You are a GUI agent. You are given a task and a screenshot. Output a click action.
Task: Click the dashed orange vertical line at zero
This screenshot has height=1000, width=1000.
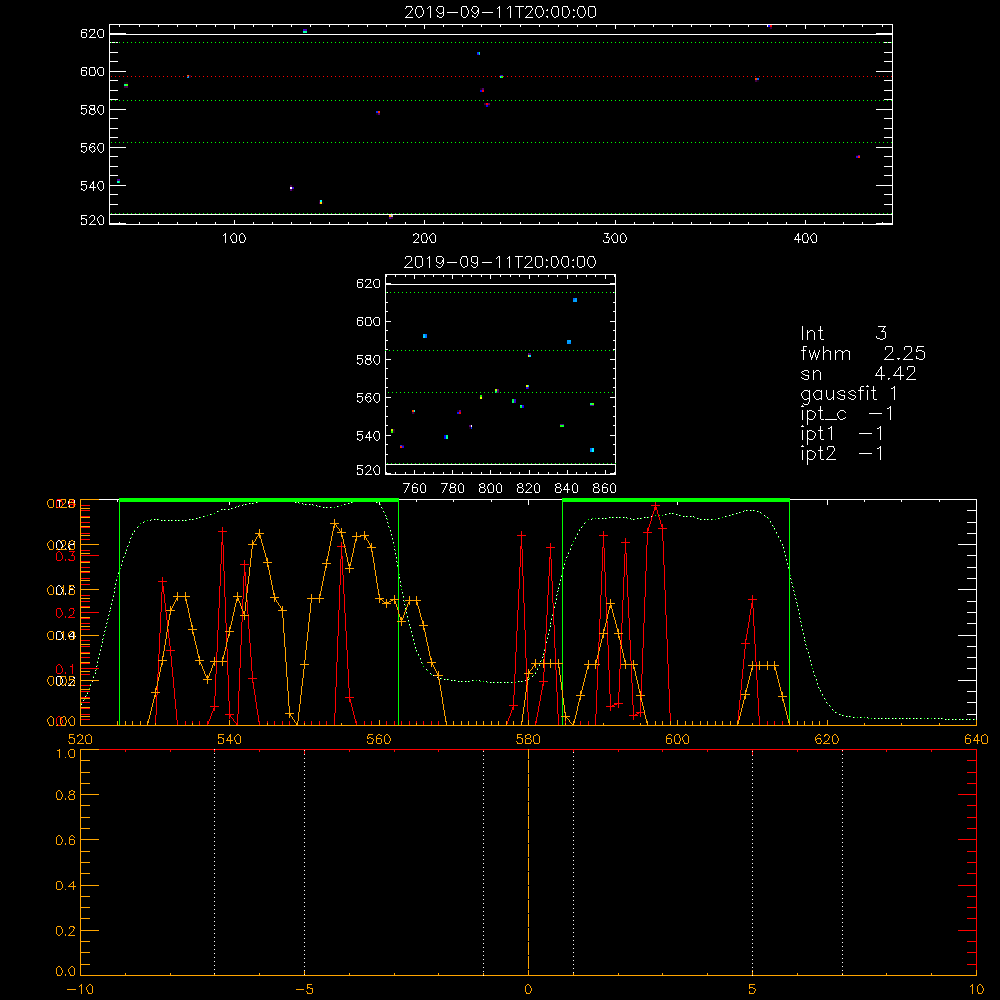pyautogui.click(x=528, y=862)
